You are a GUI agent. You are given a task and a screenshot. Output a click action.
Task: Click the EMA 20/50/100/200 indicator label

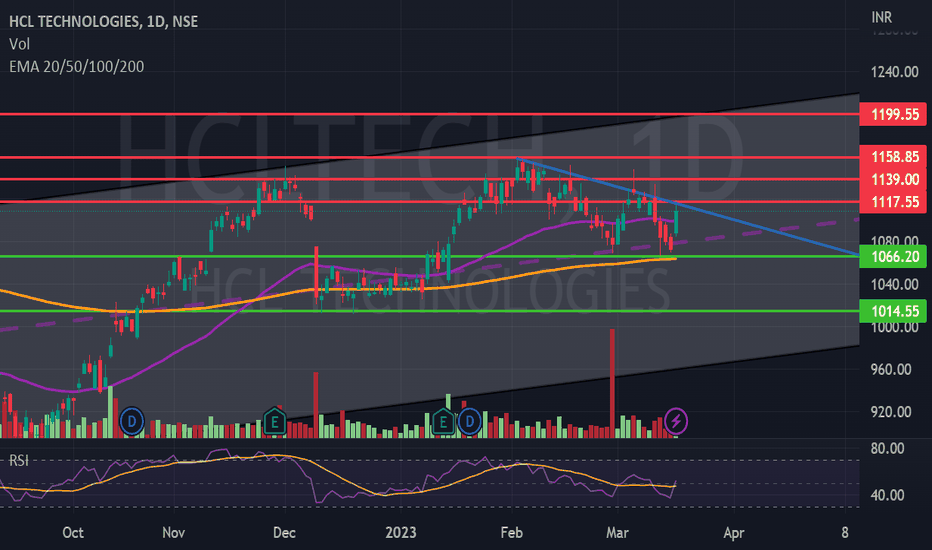click(77, 67)
